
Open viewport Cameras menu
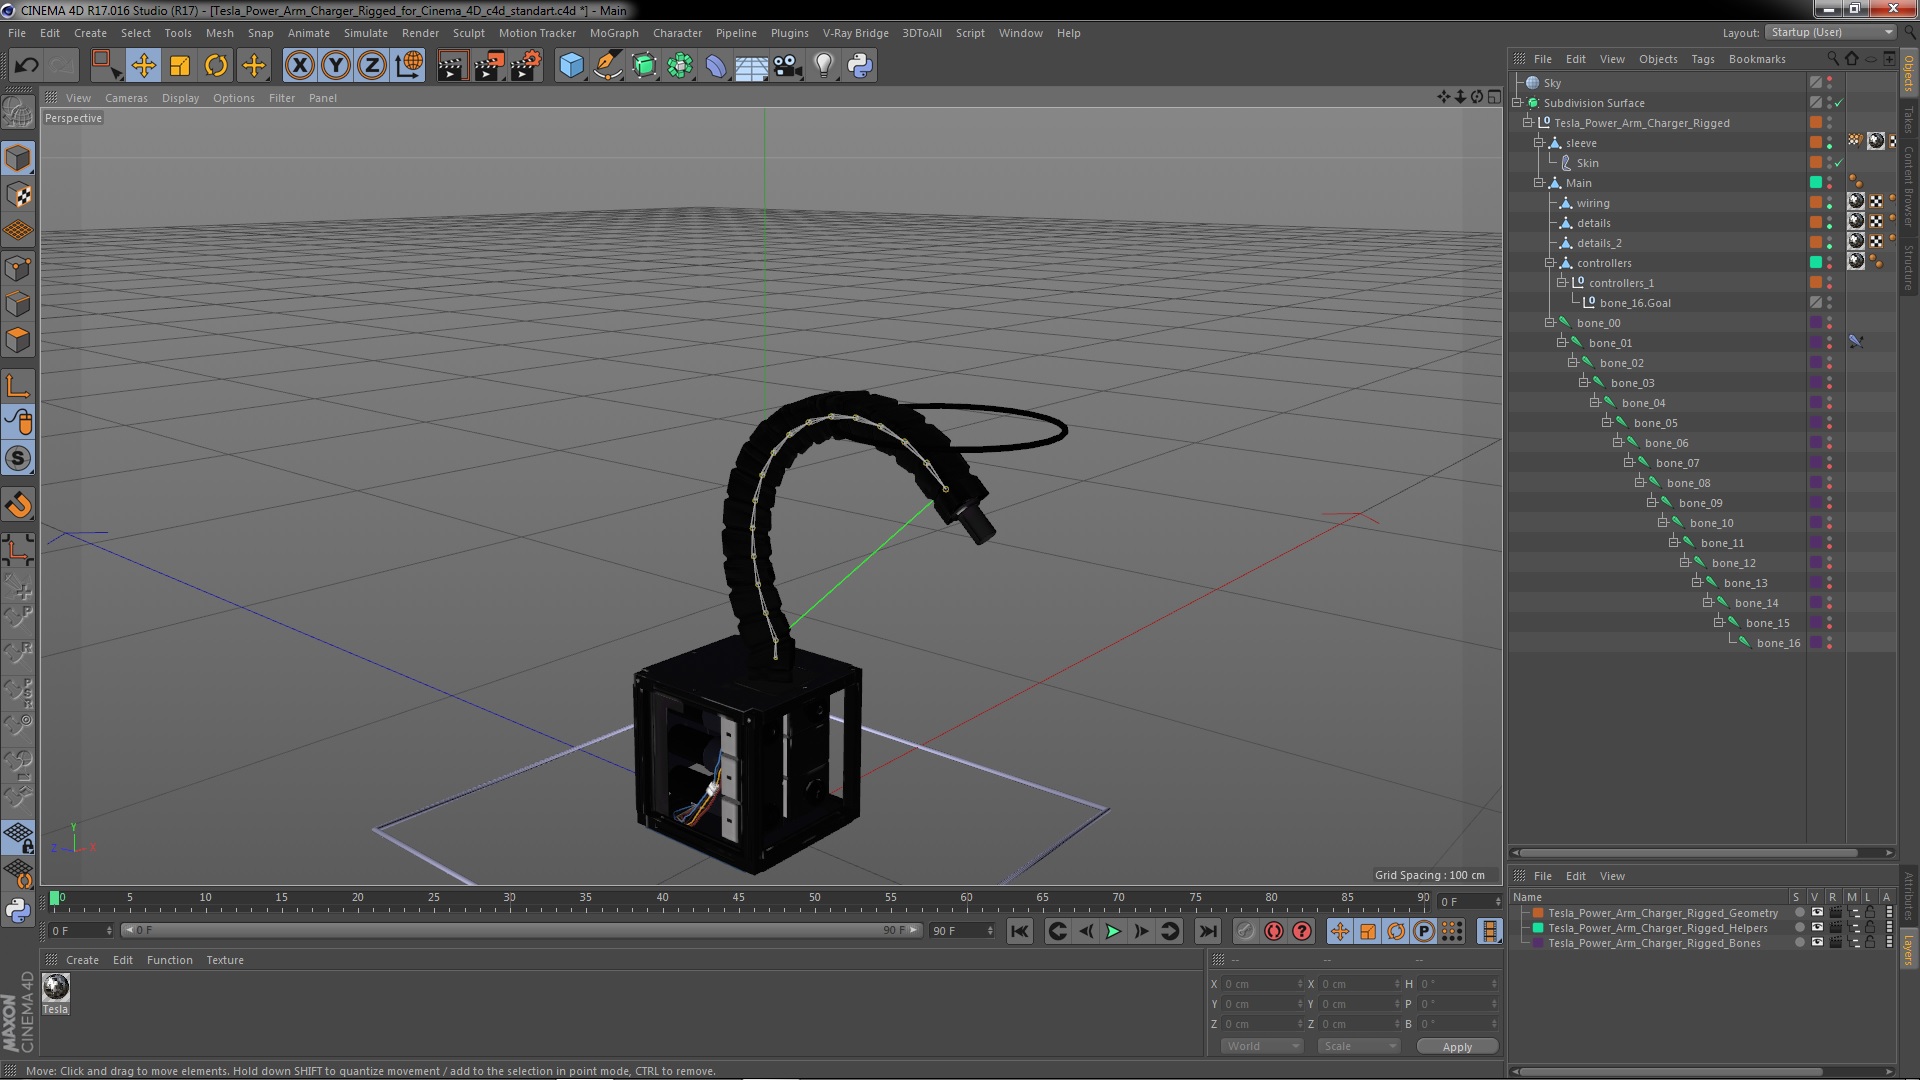pyautogui.click(x=126, y=98)
